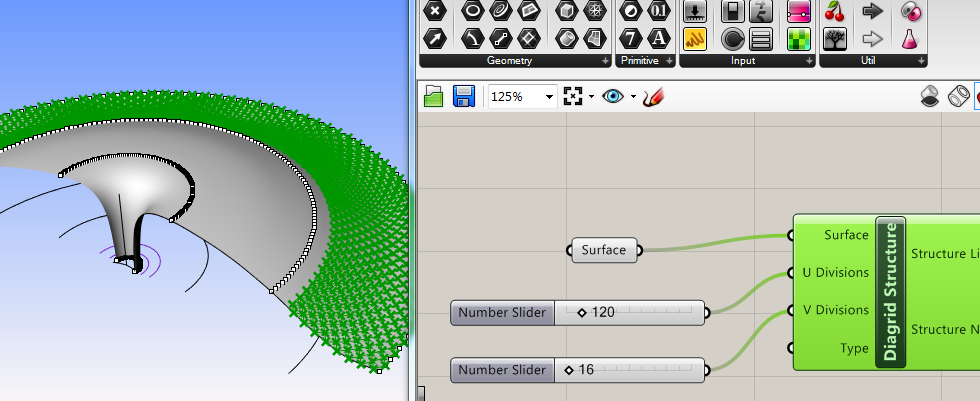Expand the Primitive panel category
This screenshot has width=980, height=401.
point(669,61)
